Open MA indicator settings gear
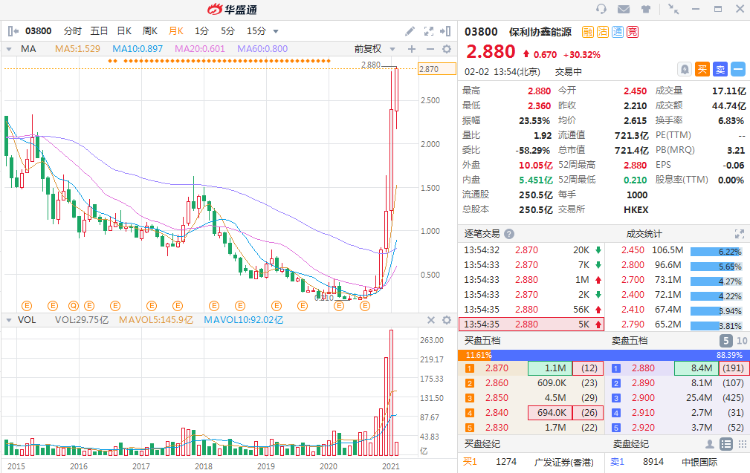The width and height of the screenshot is (750, 473). click(446, 49)
